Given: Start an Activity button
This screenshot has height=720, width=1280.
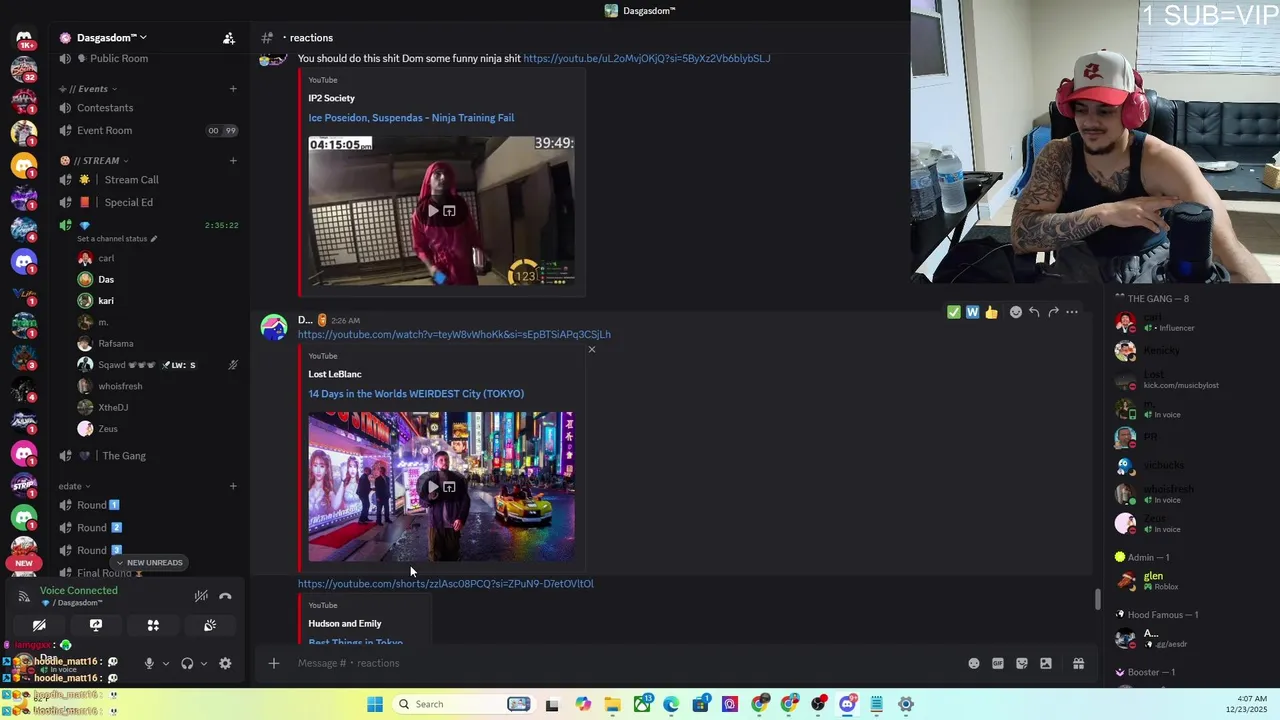Looking at the screenshot, I should click(x=153, y=625).
